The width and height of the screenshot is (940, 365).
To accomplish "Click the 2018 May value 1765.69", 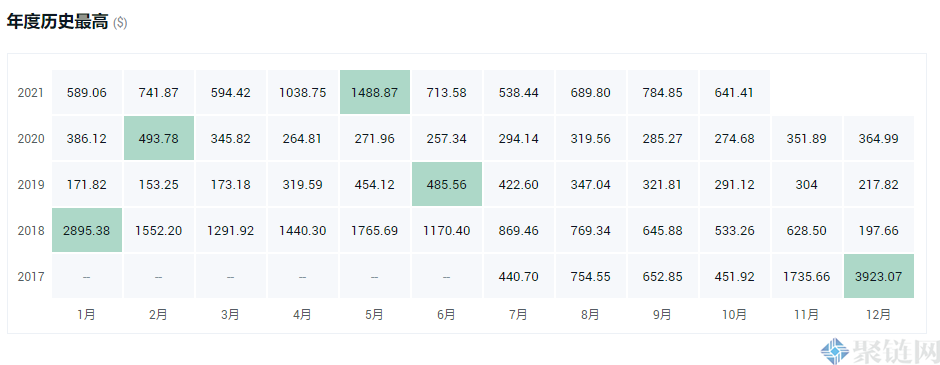I will pos(375,231).
